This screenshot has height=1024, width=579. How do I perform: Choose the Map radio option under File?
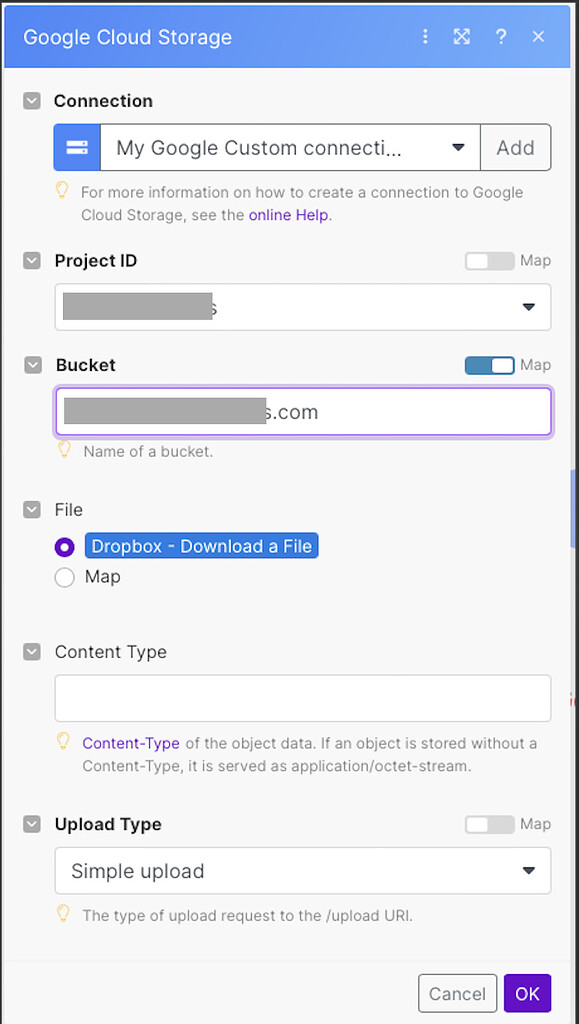[65, 578]
